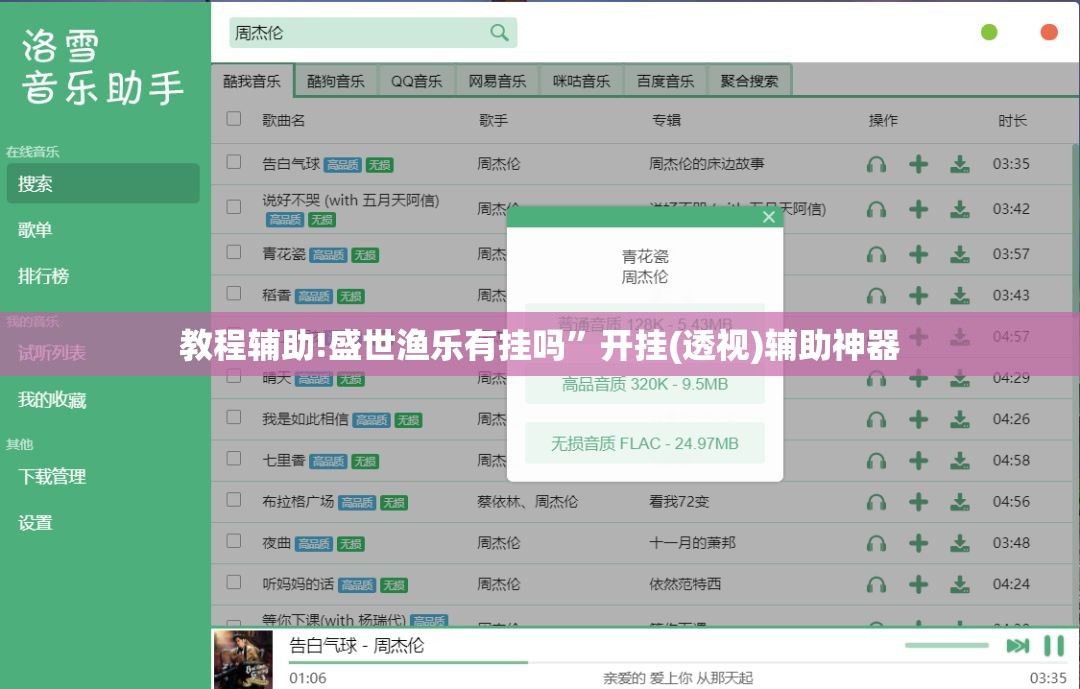Click the search magnifier icon
Viewport: 1080px width, 689px height.
[499, 32]
